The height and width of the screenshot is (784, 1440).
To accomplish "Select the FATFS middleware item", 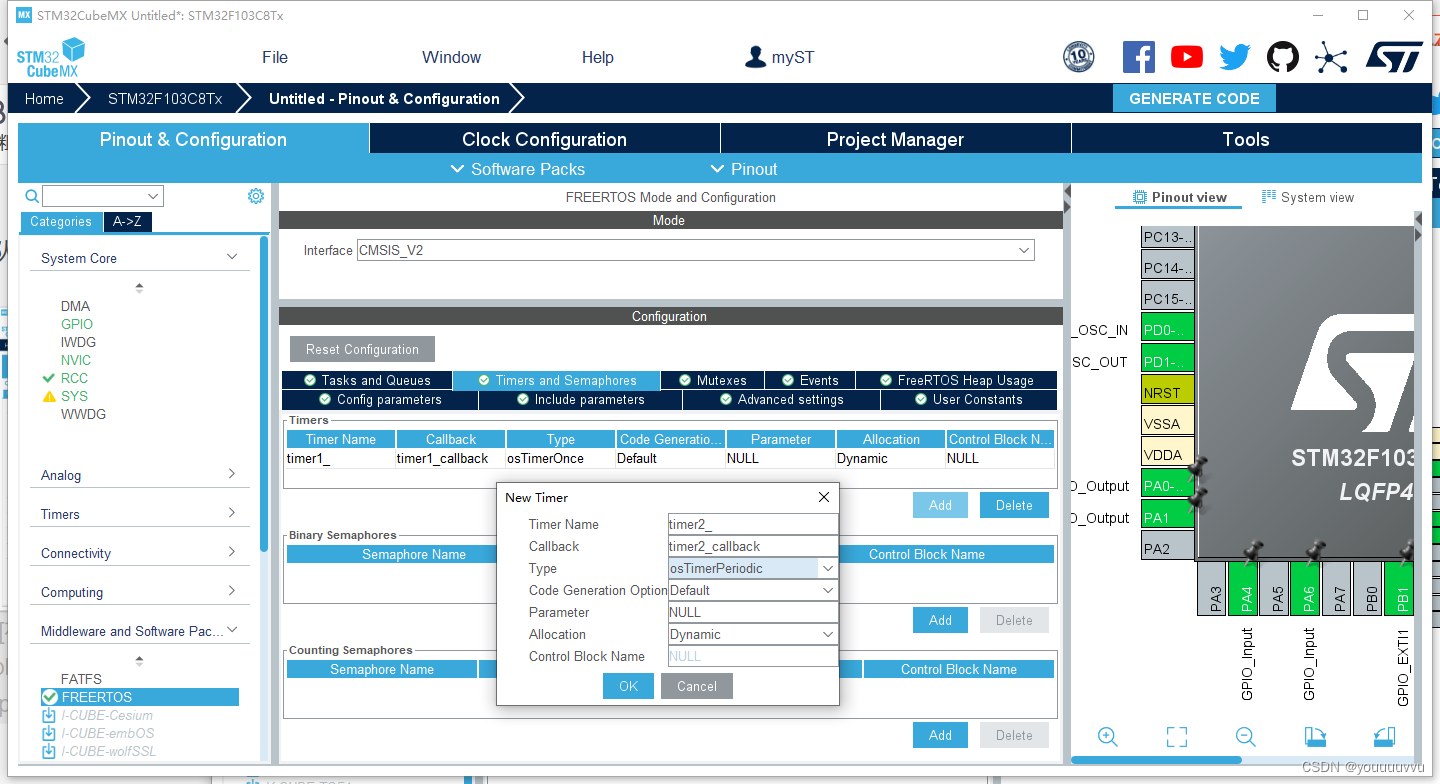I will tap(81, 679).
